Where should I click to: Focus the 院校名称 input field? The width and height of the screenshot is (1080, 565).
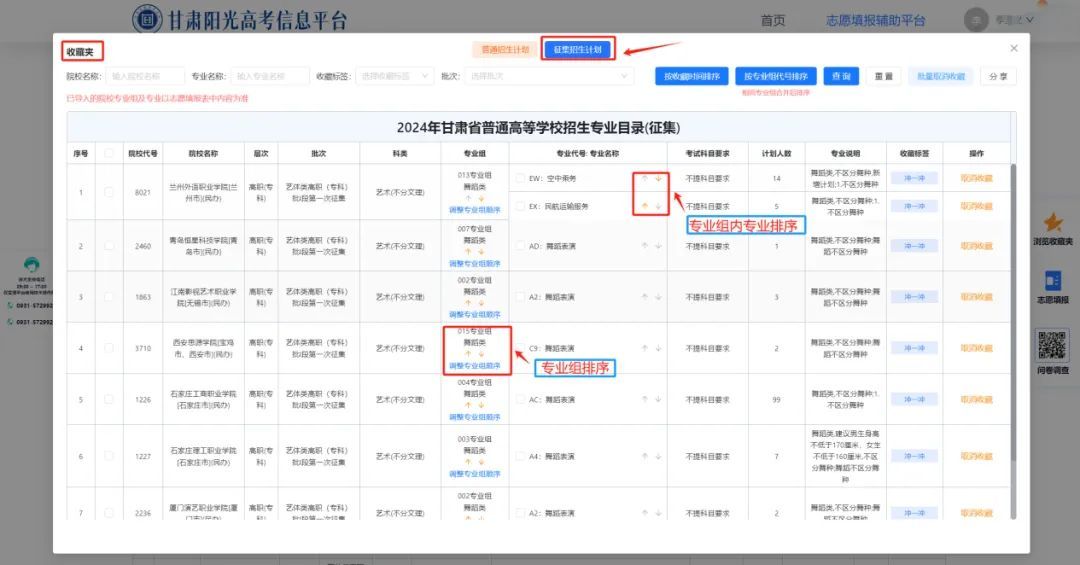(x=145, y=76)
